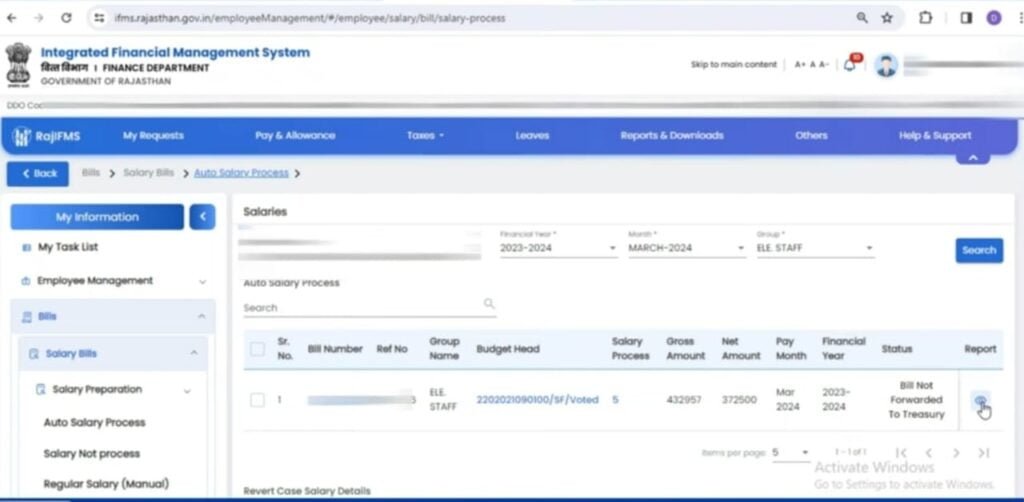The height and width of the screenshot is (502, 1024).
Task: Go to first page of results
Action: (901, 452)
